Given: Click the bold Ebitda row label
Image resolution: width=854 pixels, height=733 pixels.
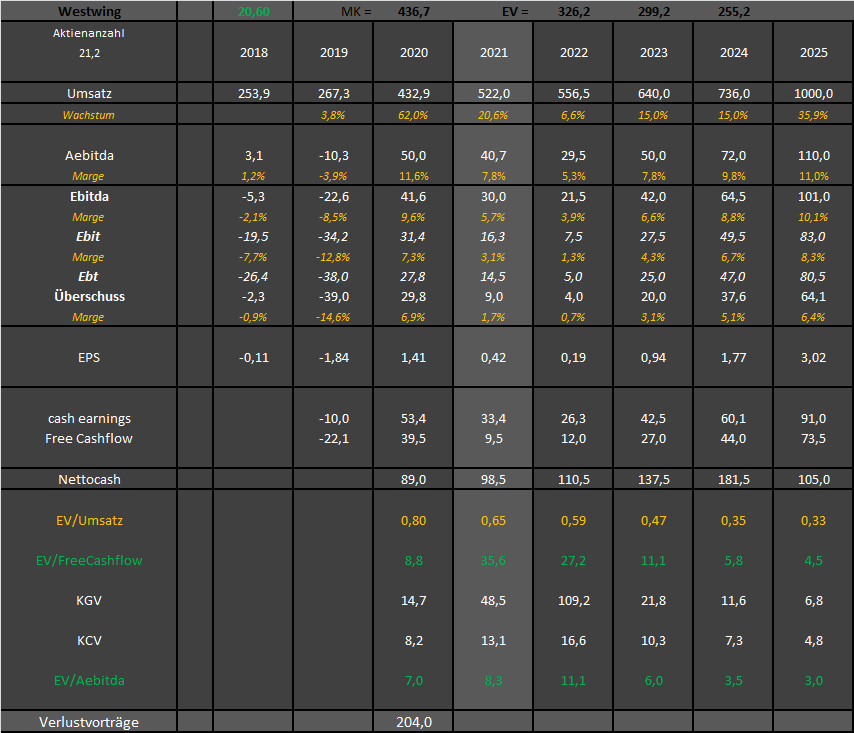Looking at the screenshot, I should pyautogui.click(x=89, y=196).
